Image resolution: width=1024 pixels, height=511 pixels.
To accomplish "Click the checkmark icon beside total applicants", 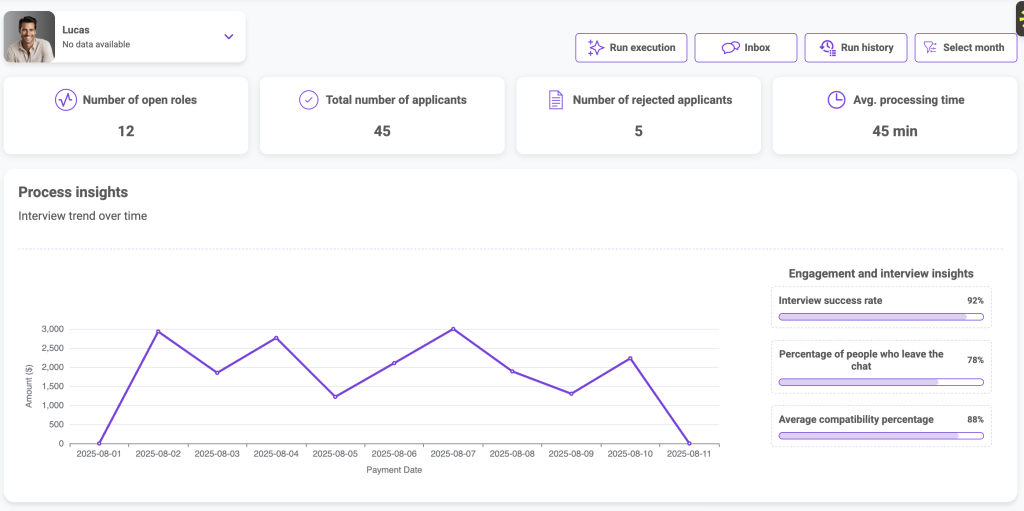I will (x=309, y=100).
